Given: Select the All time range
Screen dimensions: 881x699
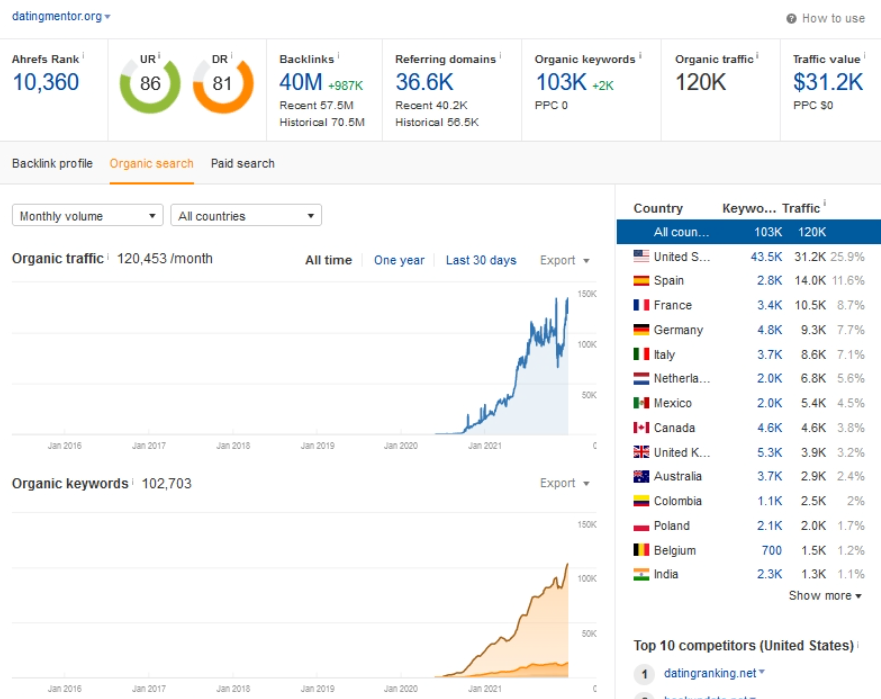Looking at the screenshot, I should [x=329, y=260].
